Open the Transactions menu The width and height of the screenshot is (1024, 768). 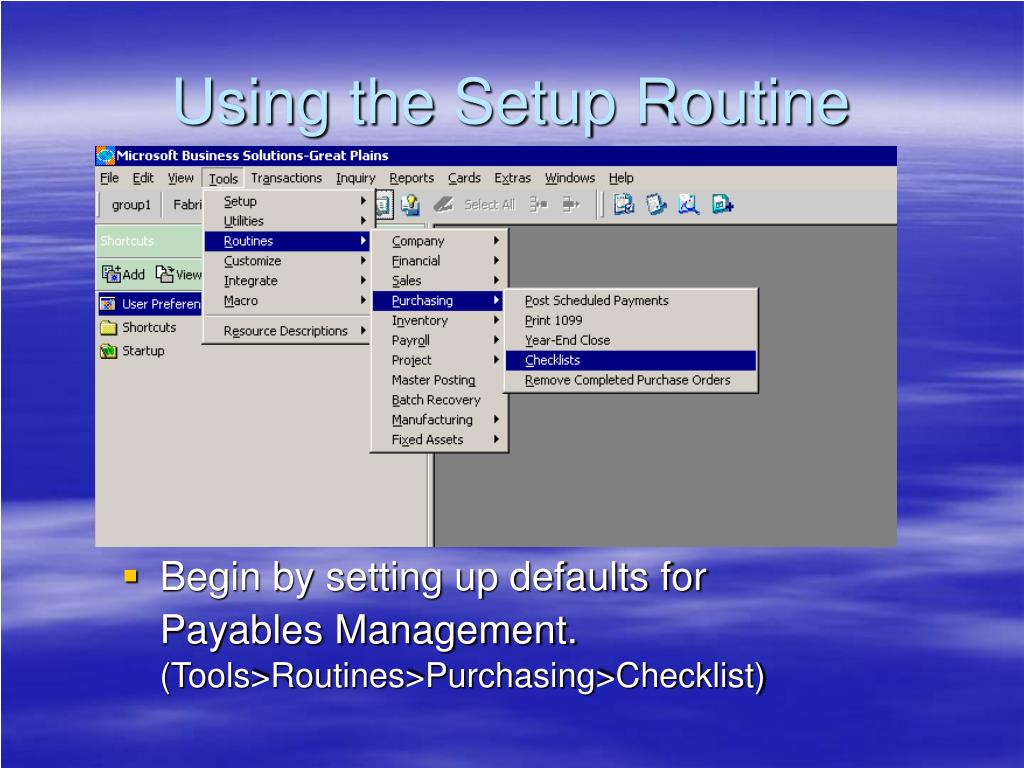[x=286, y=178]
